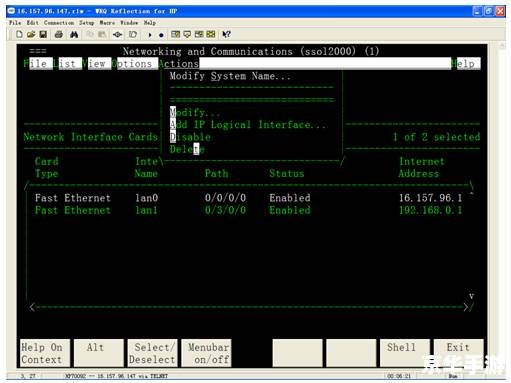Choose Modify System Name entry
Screen dimensions: 511x383
tap(230, 76)
